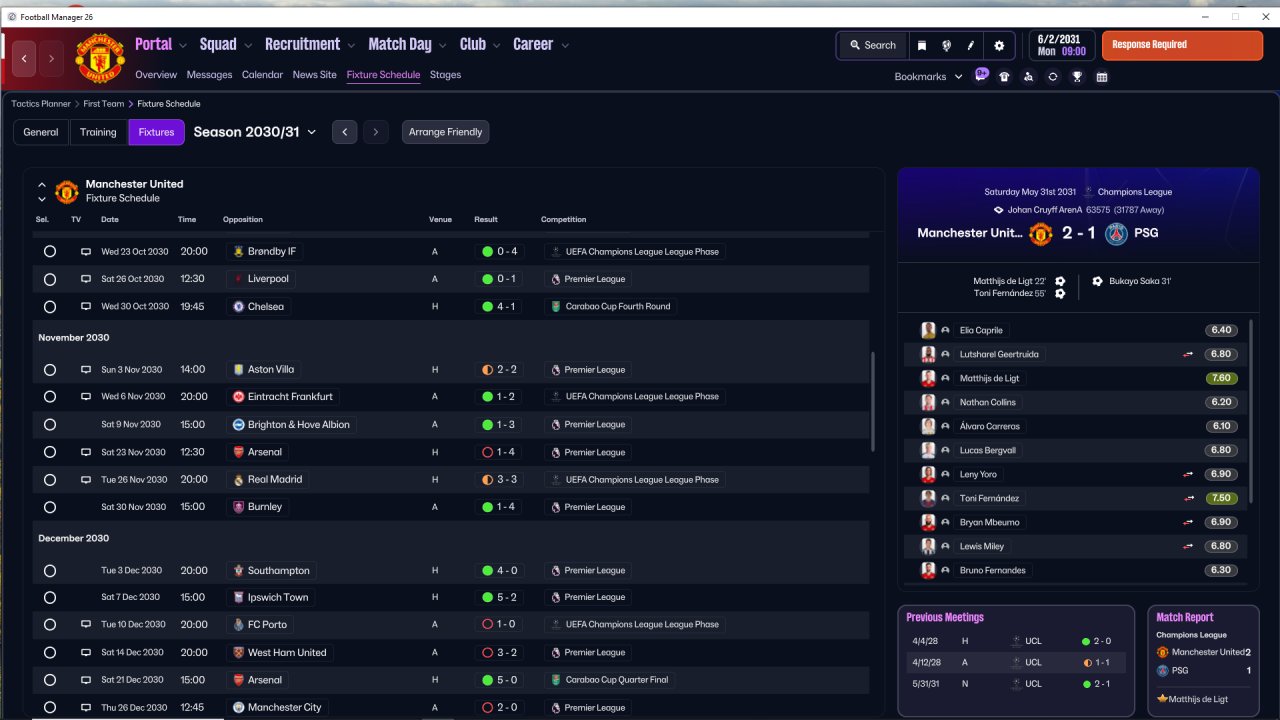Open the scouting person-search bookmark icon

tap(1028, 77)
